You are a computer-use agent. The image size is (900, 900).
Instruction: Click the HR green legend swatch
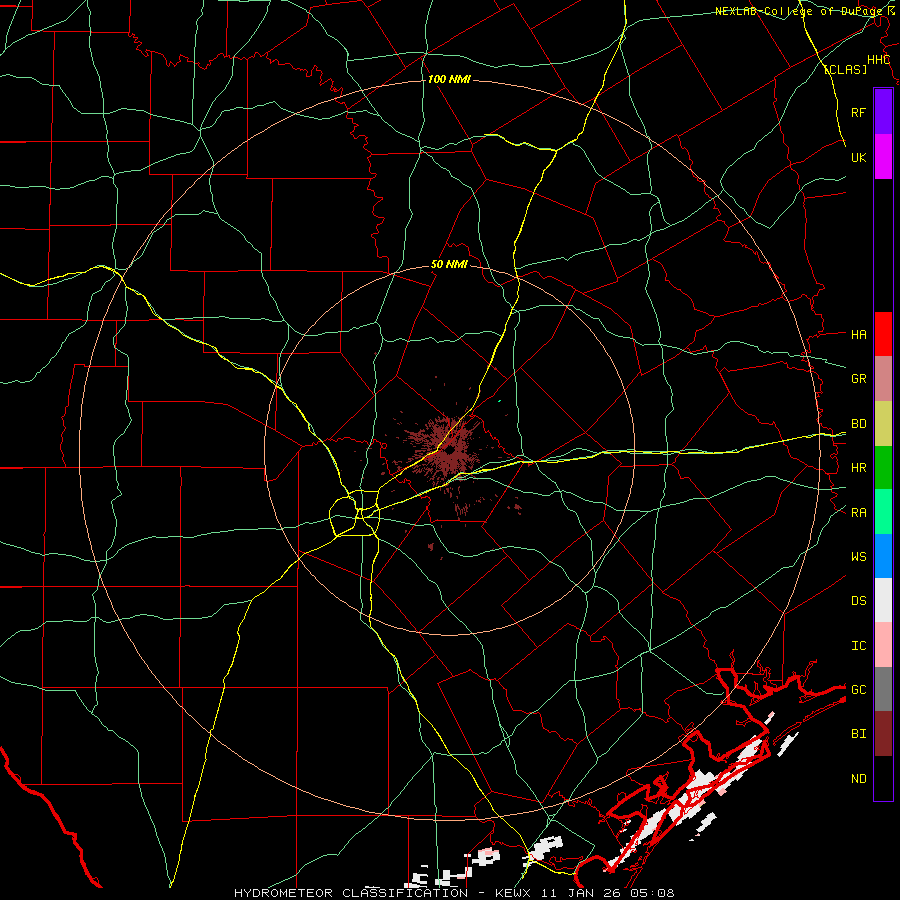(x=883, y=468)
